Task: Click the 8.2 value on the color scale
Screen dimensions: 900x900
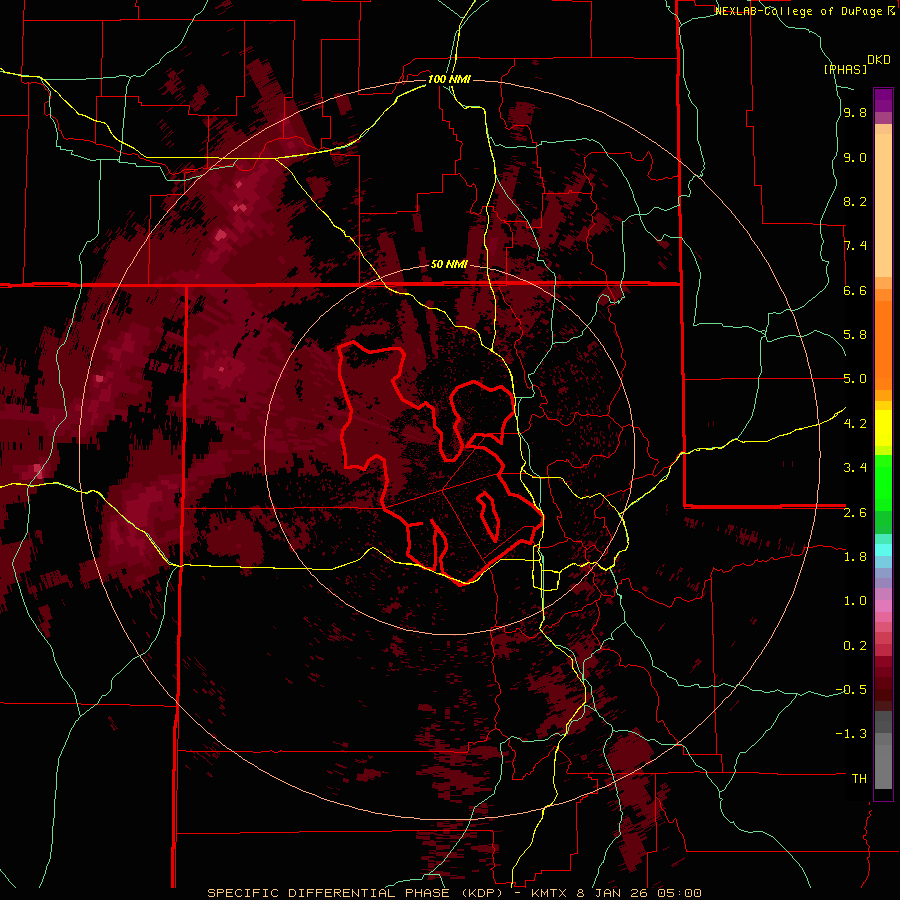Action: [x=855, y=202]
